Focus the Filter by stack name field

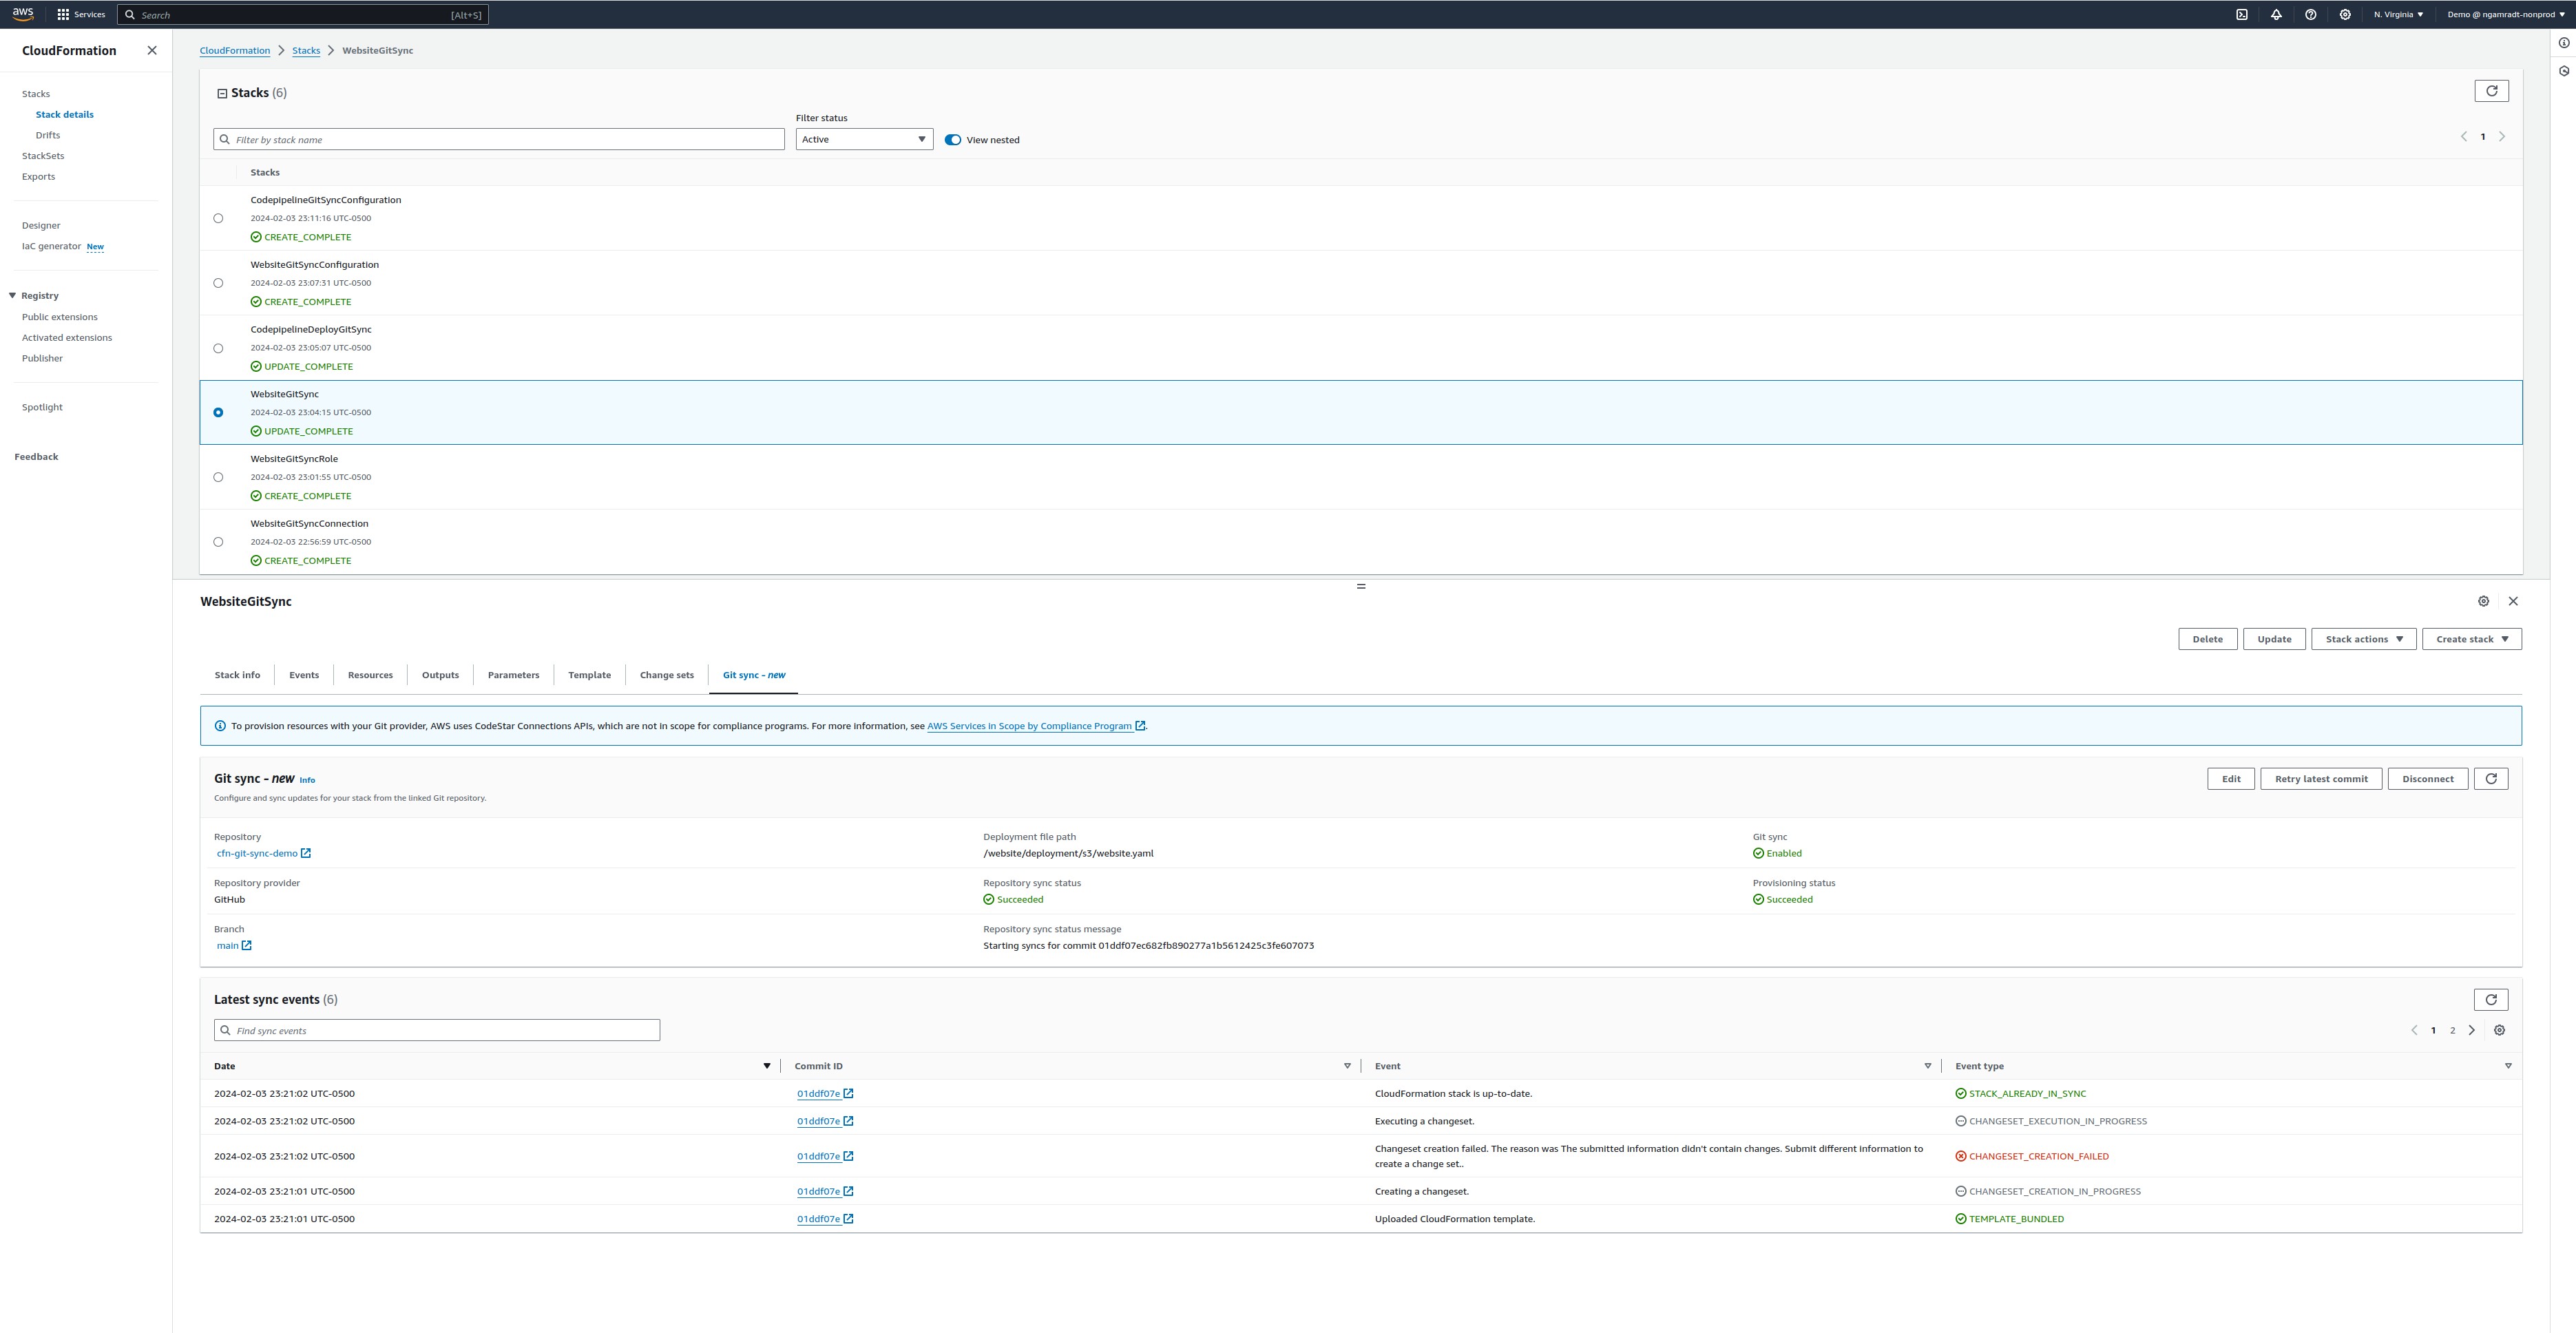(498, 139)
